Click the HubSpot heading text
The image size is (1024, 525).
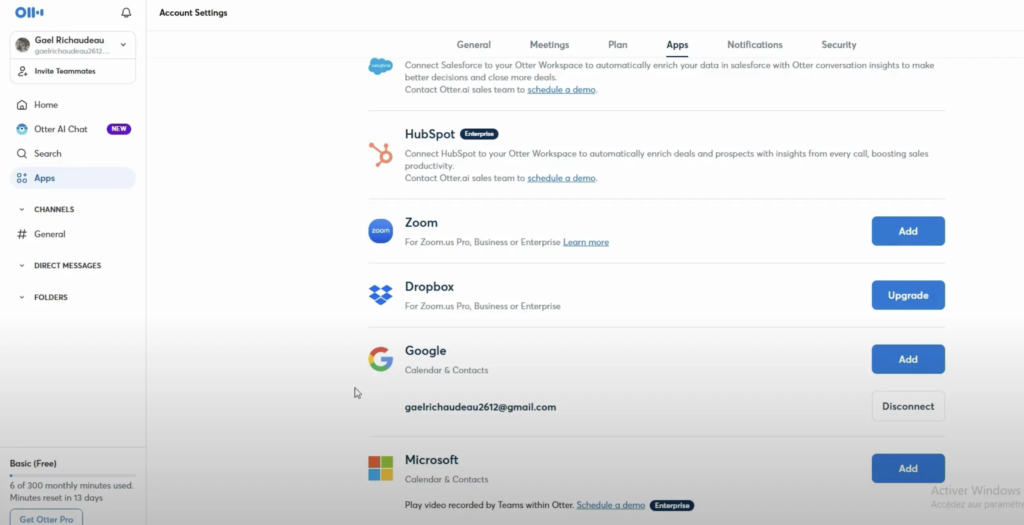(430, 134)
